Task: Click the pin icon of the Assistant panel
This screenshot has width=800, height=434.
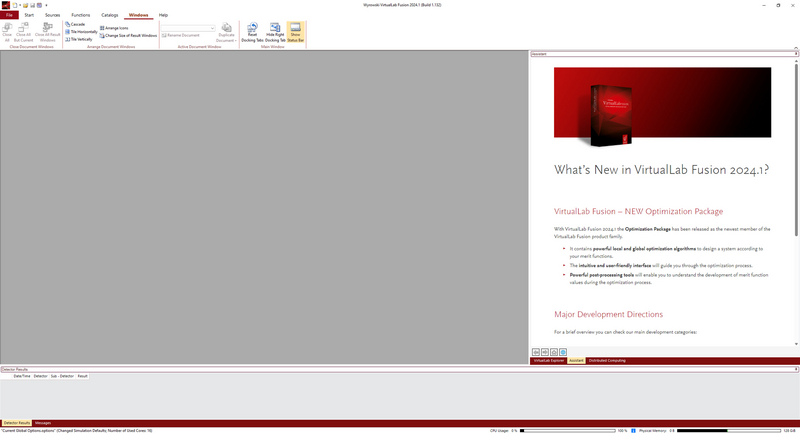Action: click(x=796, y=54)
